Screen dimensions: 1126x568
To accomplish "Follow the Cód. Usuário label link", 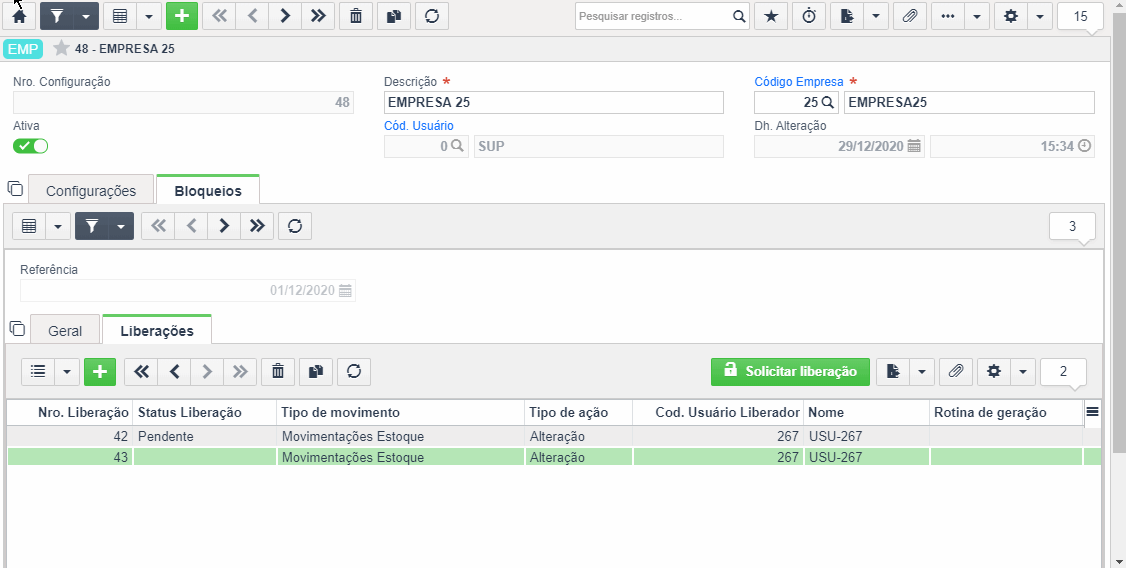I will [419, 126].
